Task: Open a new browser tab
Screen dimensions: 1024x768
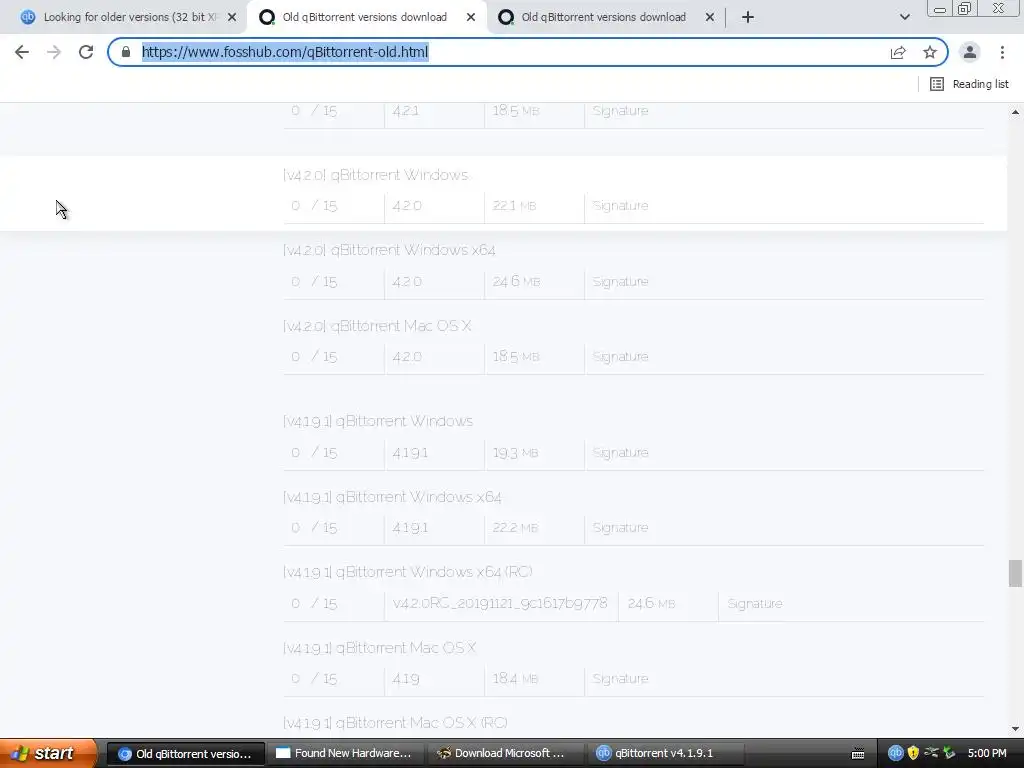Action: [748, 17]
